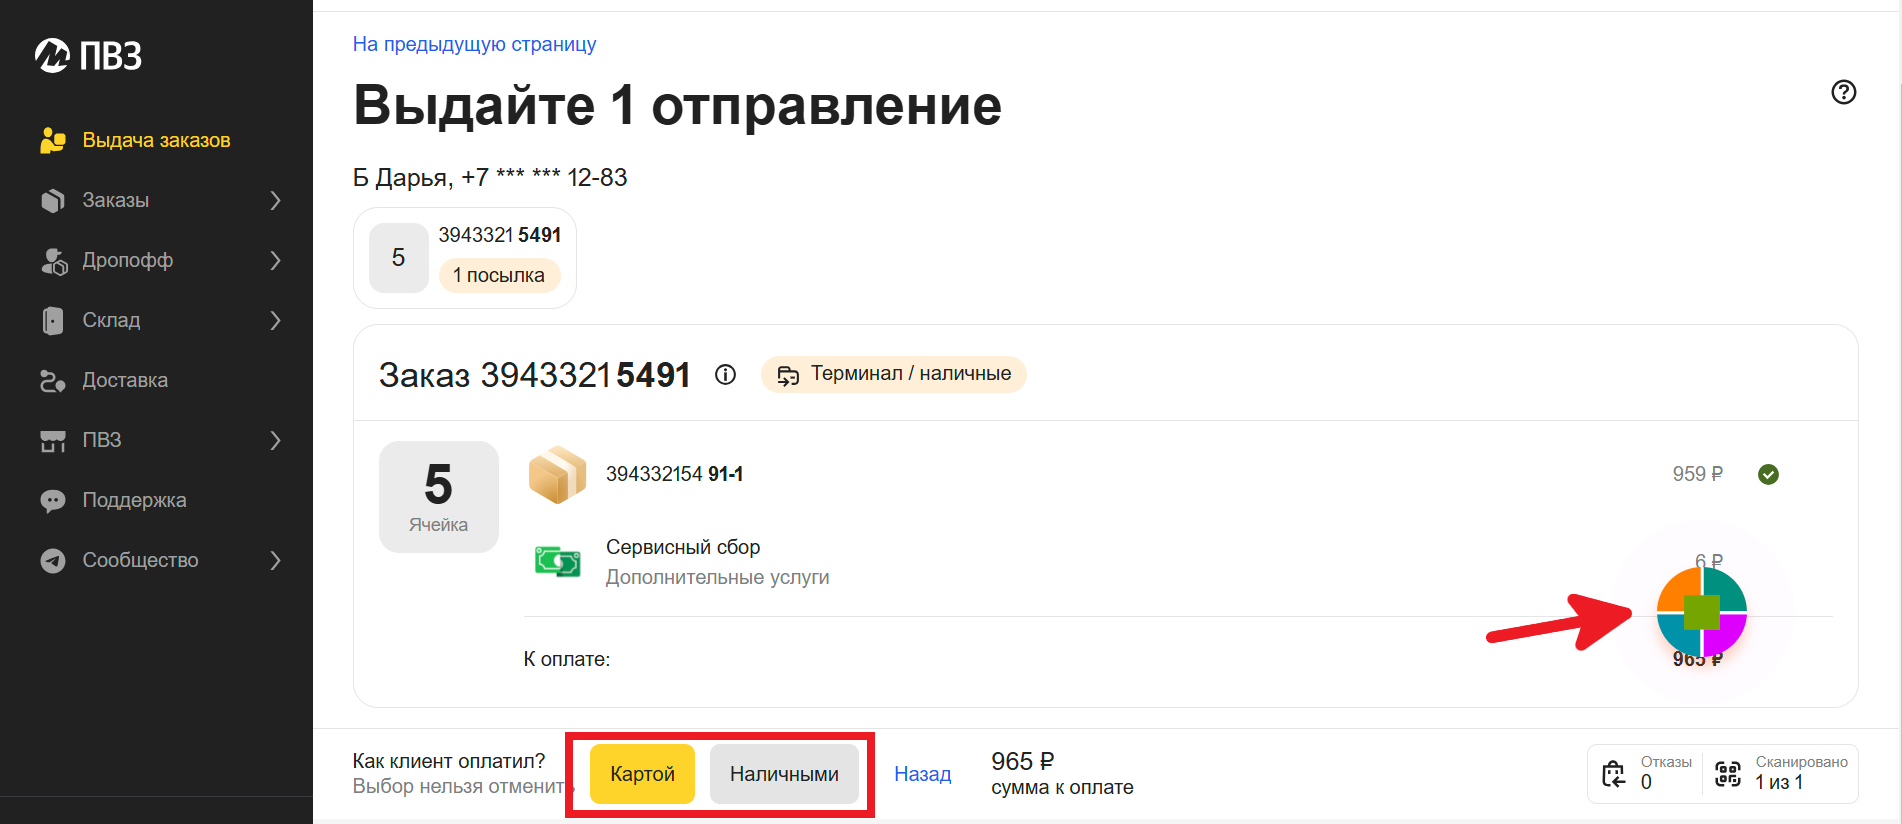Click the ПВЗ storefront icon in sidebar

(53, 441)
